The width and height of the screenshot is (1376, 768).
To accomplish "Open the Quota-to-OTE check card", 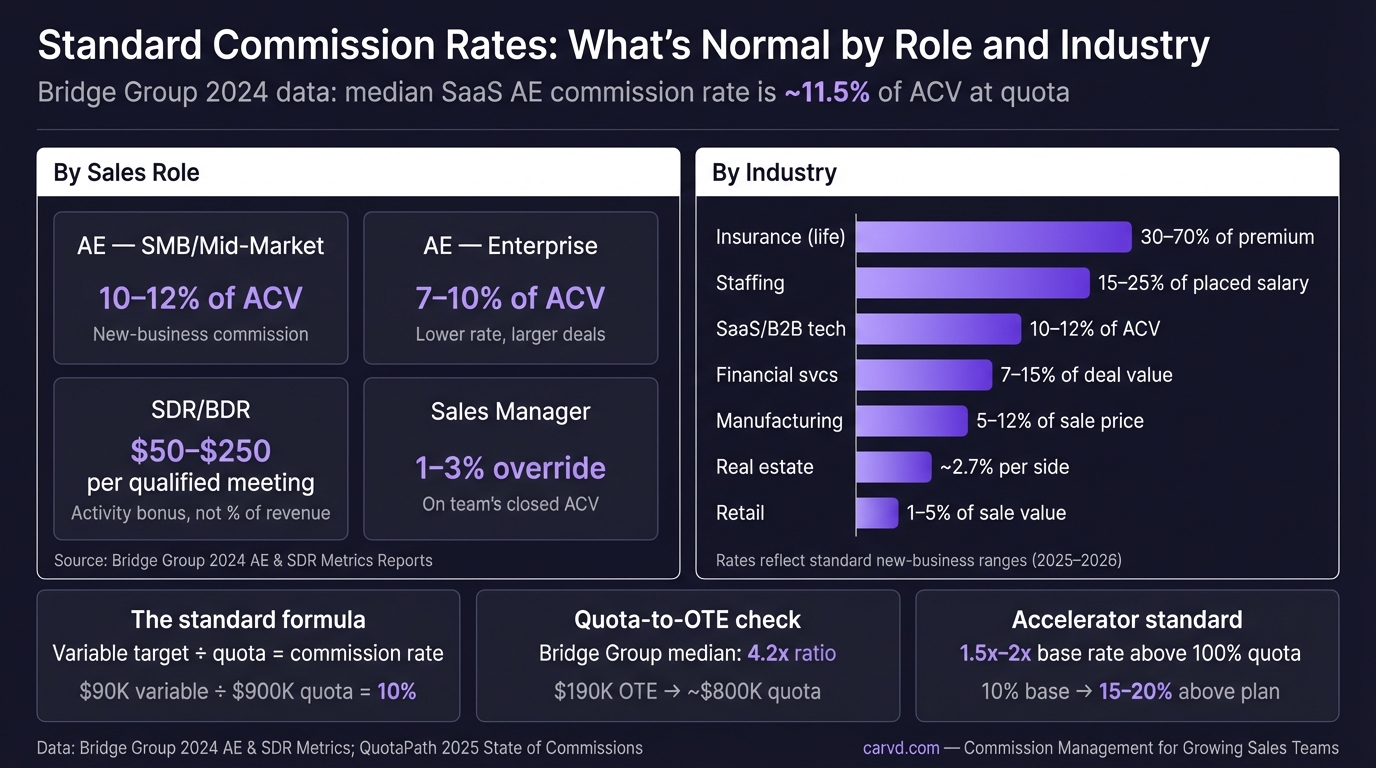I will [687, 655].
